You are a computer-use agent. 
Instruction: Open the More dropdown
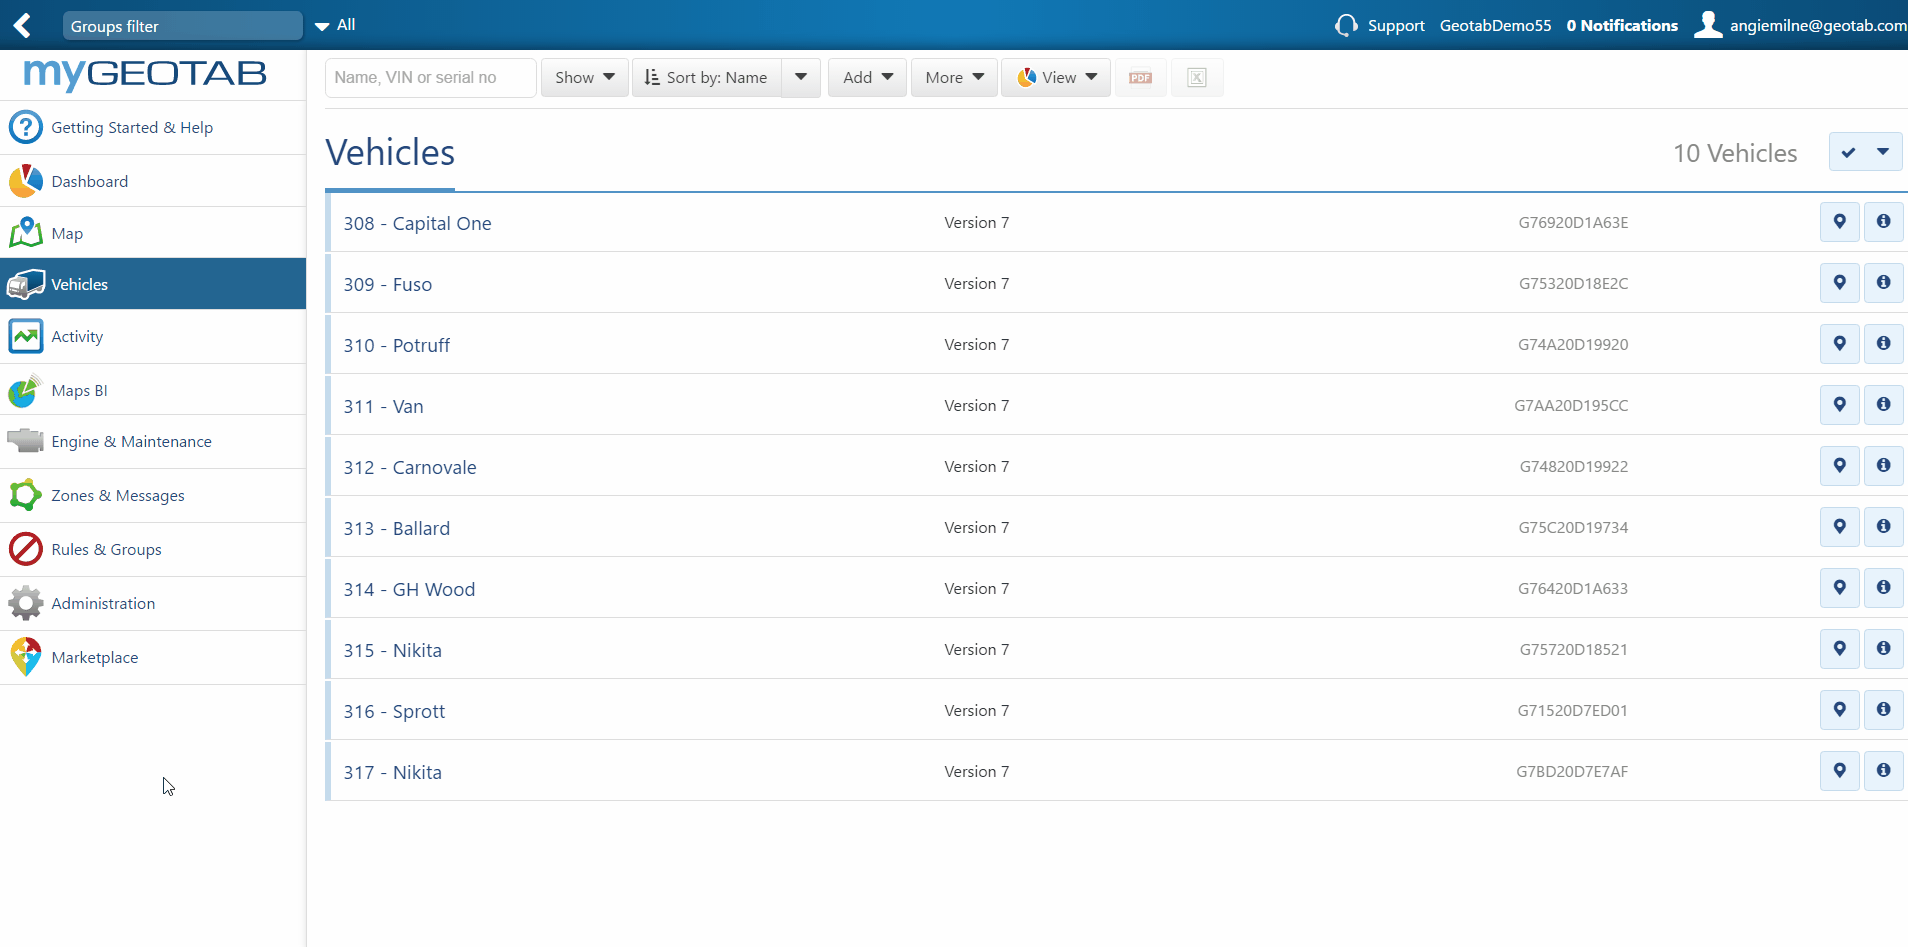pyautogui.click(x=954, y=77)
